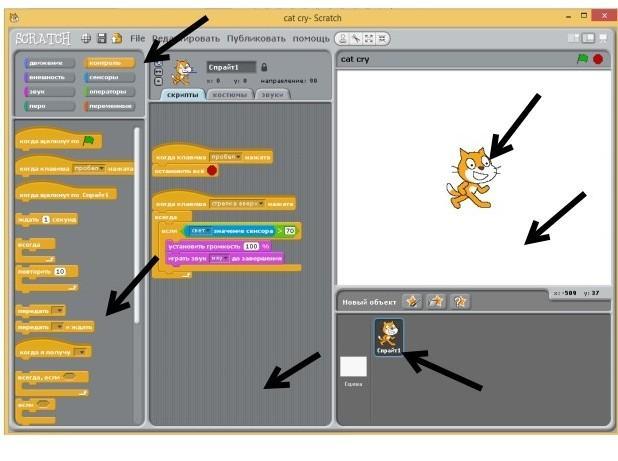The image size is (618, 461).
Task: Click the всегда, если palette block
Action: 53,383
